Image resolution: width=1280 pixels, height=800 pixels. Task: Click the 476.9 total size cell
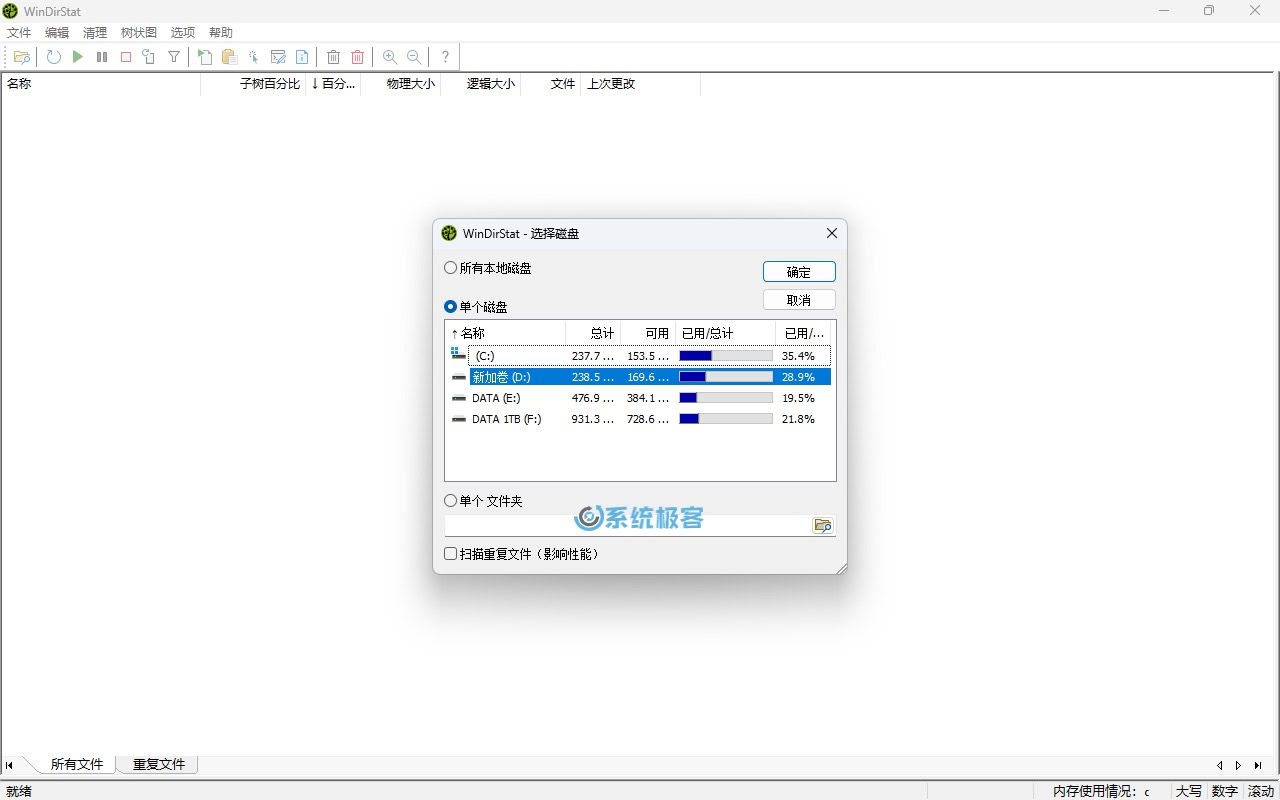pyautogui.click(x=593, y=398)
